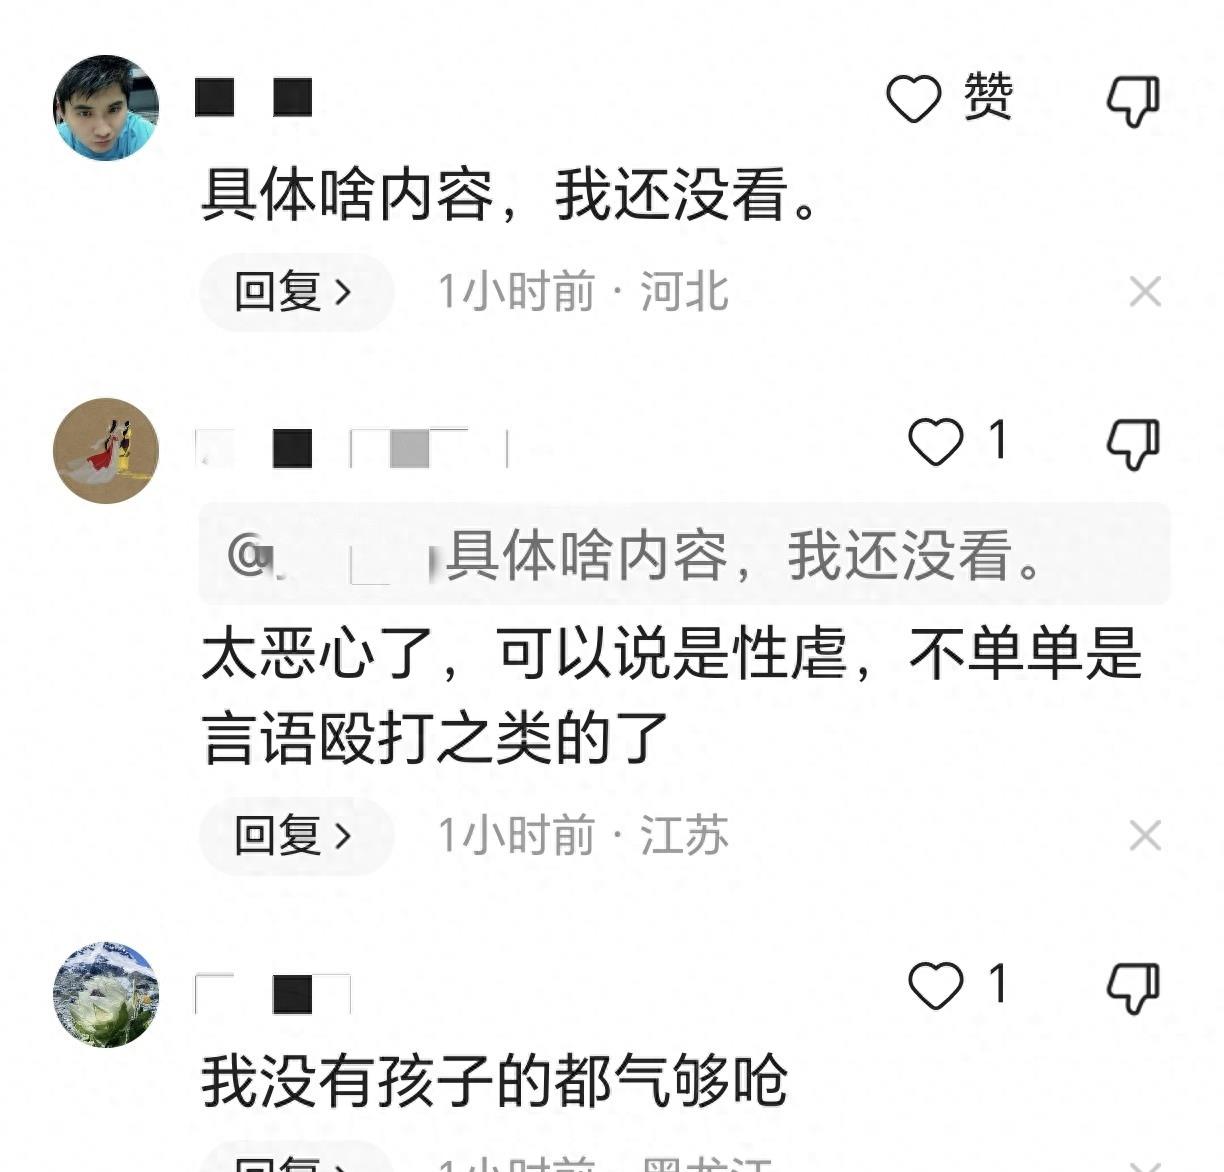1224x1172 pixels.
Task: Open the Heilongjiang comment's partially visible 回复 button
Action: click(x=296, y=1160)
